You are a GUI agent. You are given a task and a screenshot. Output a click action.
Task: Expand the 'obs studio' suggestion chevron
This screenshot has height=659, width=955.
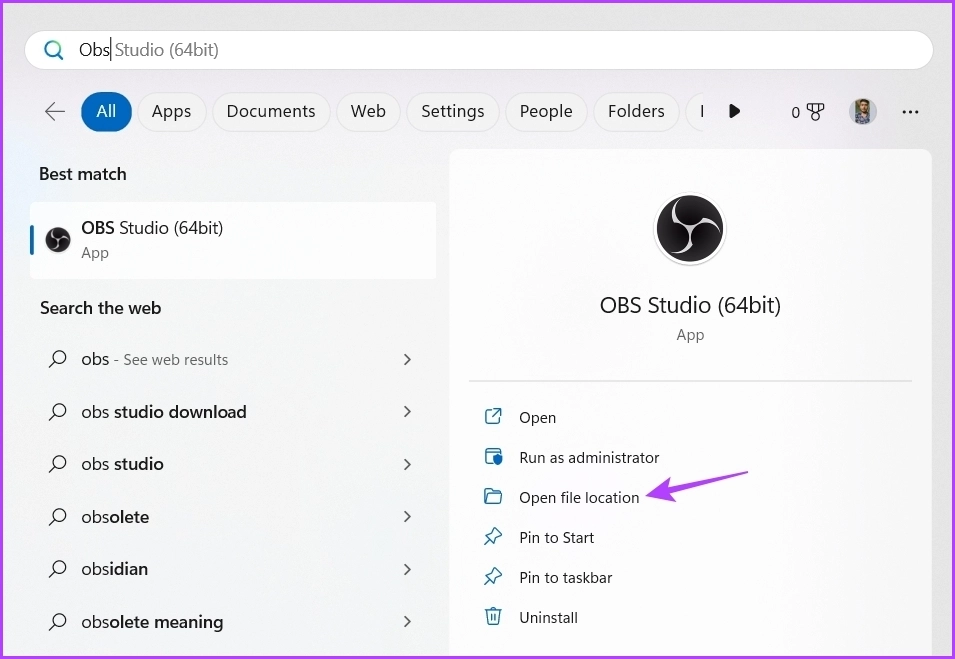click(x=407, y=464)
